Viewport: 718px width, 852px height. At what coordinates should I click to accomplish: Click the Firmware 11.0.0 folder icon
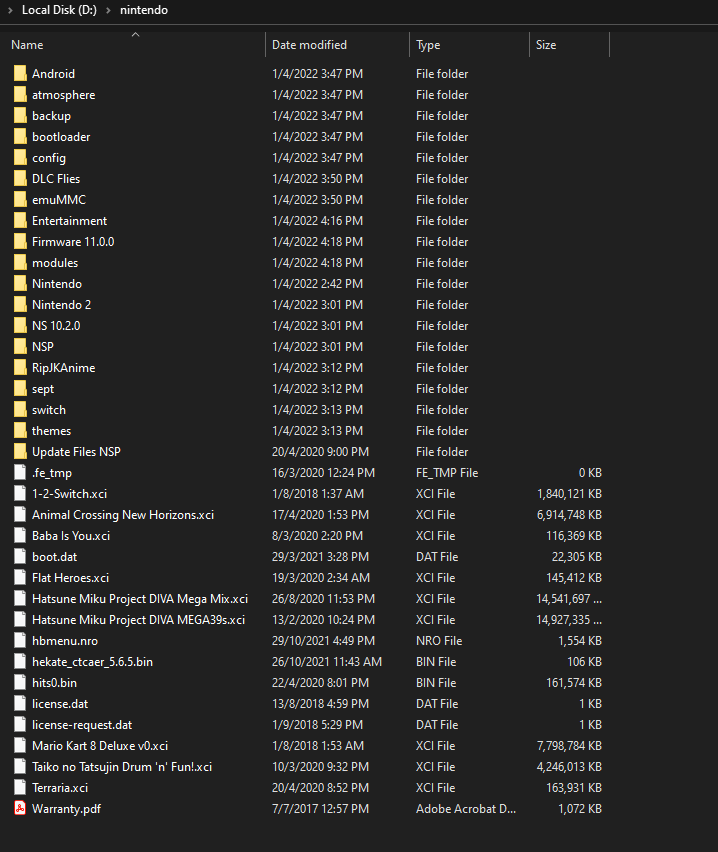[x=20, y=242]
